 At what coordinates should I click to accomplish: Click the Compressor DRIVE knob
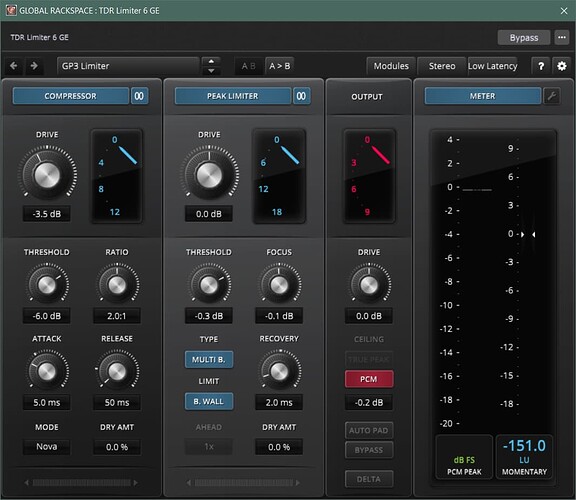coord(47,174)
